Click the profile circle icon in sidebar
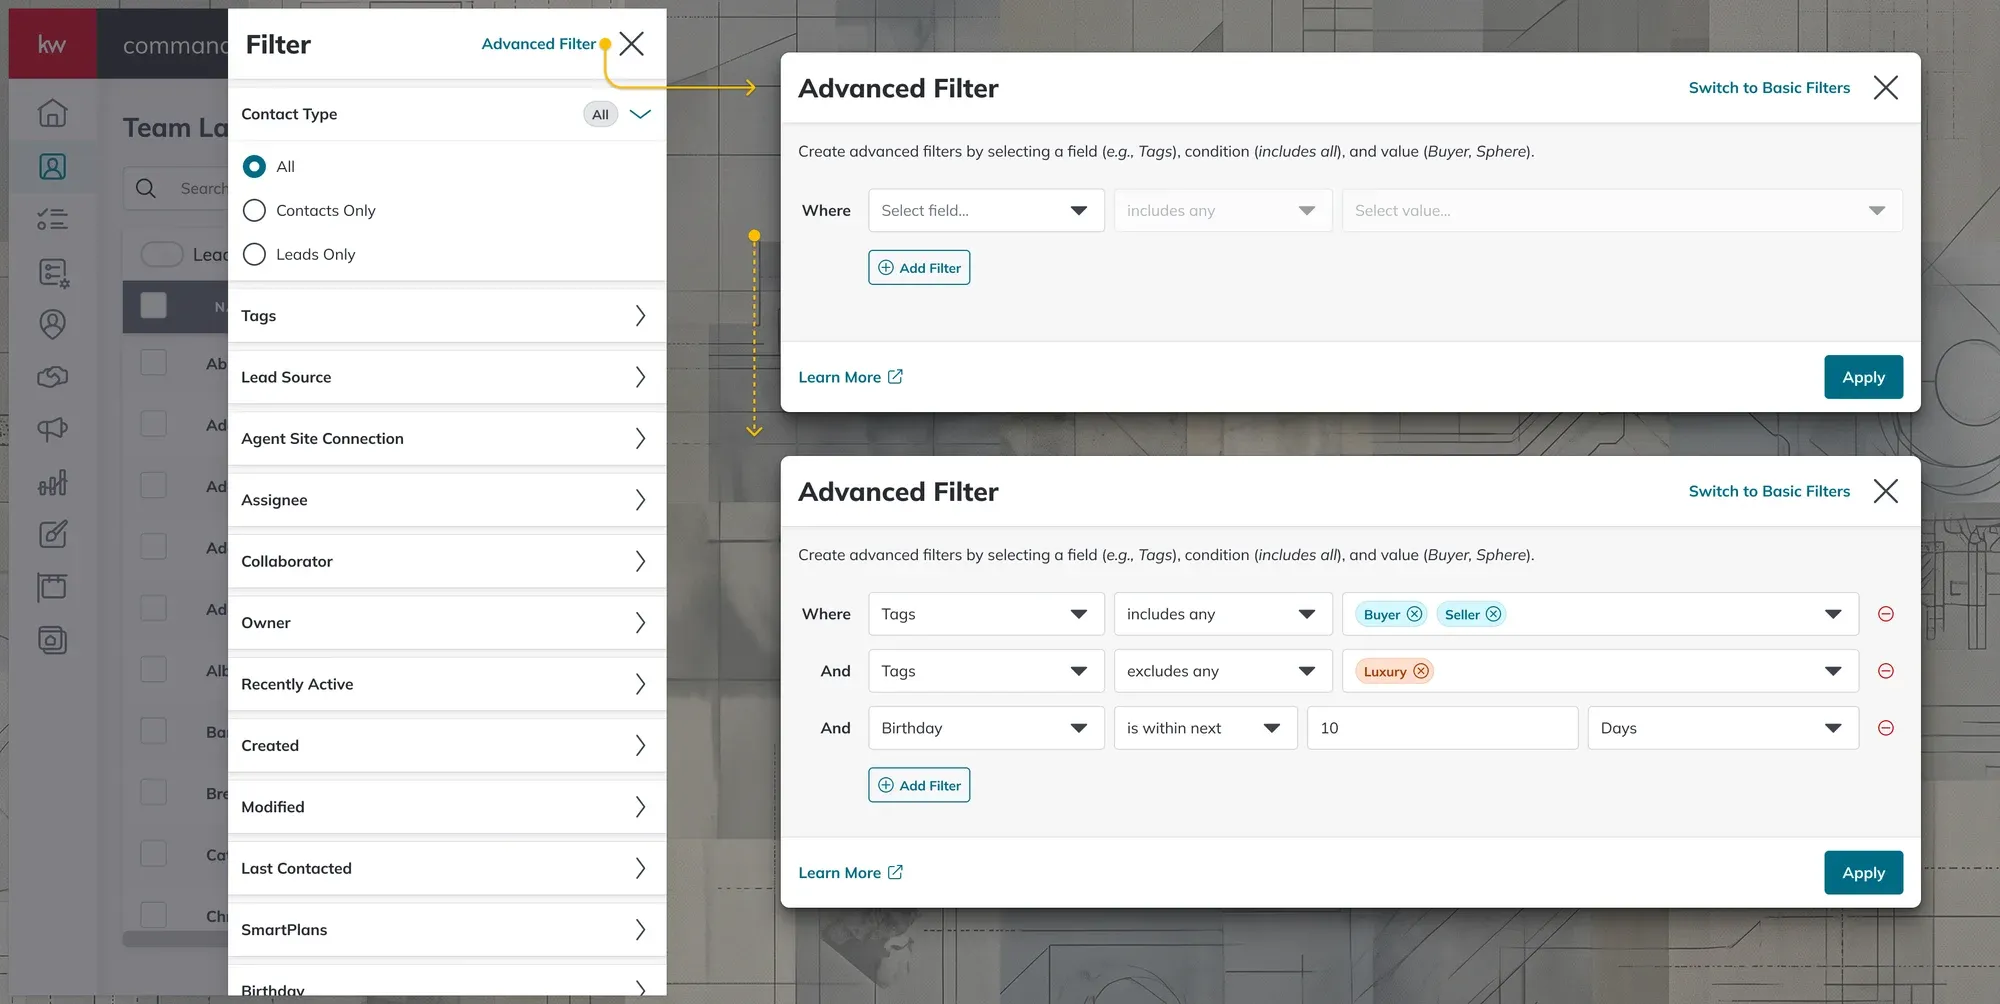This screenshot has height=1004, width=2000. (x=52, y=324)
